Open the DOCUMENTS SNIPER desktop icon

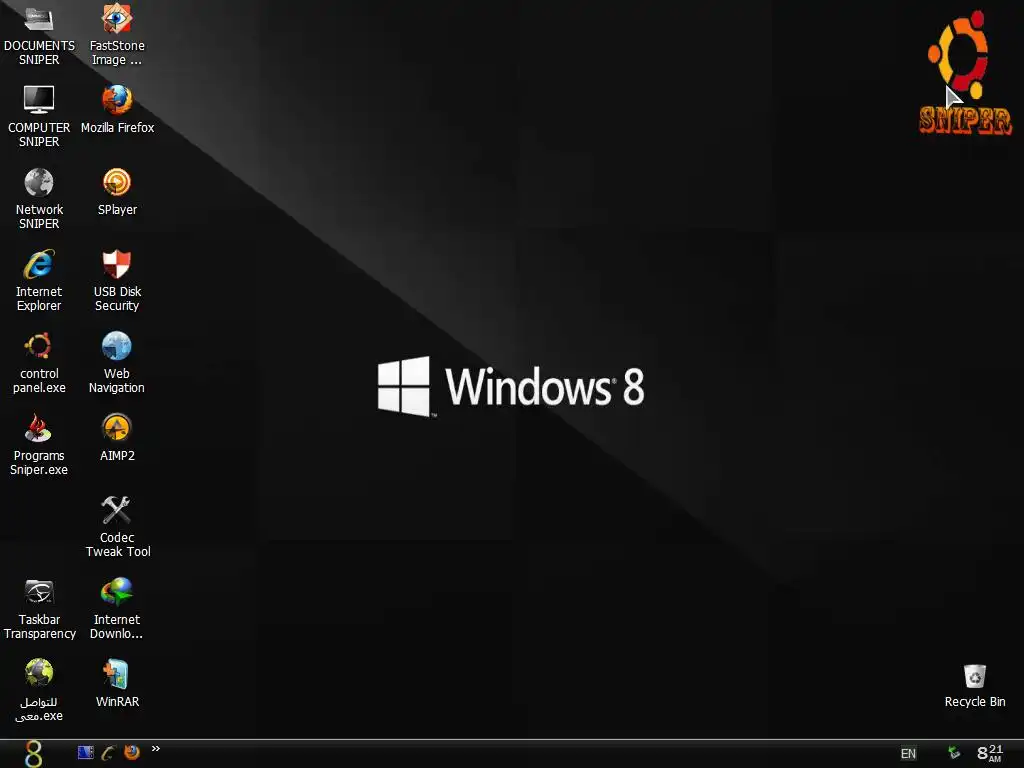click(x=39, y=34)
